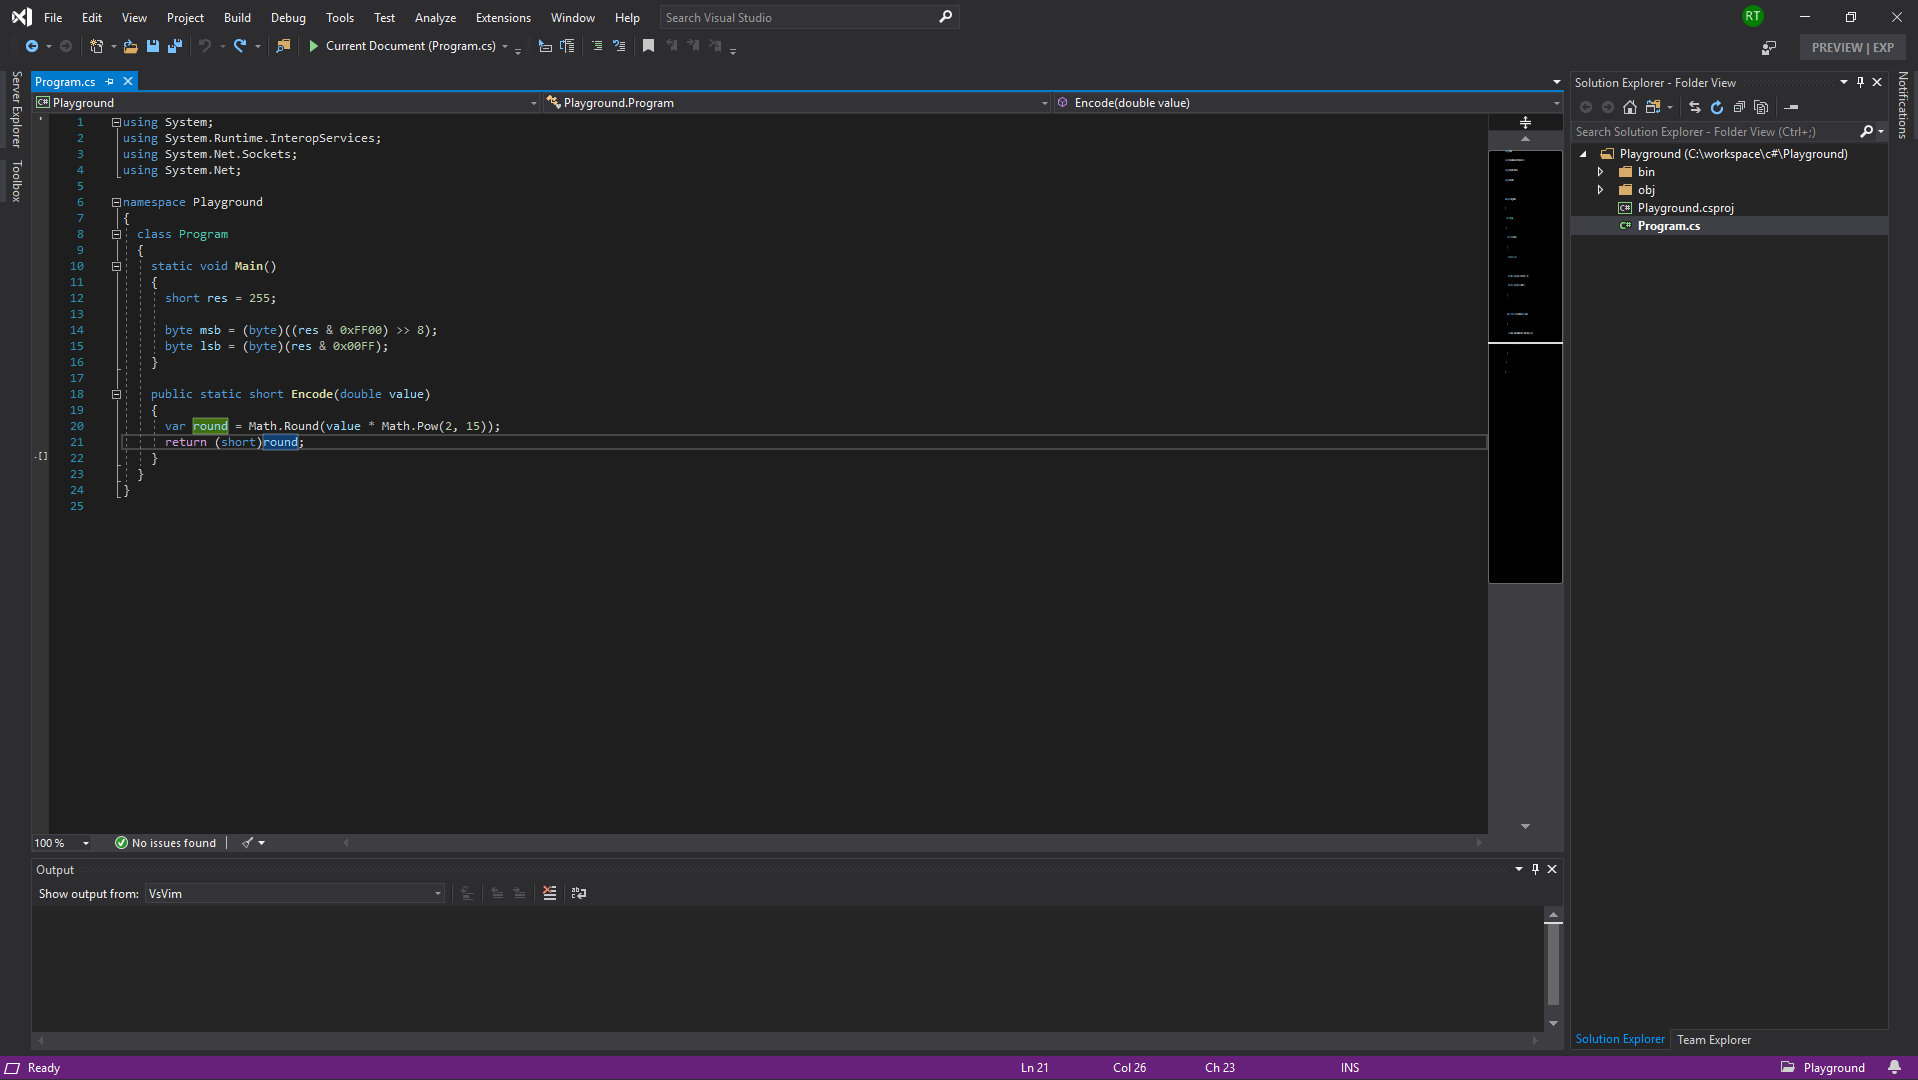The image size is (1918, 1080).
Task: Open the Analyze menu
Action: [x=435, y=18]
